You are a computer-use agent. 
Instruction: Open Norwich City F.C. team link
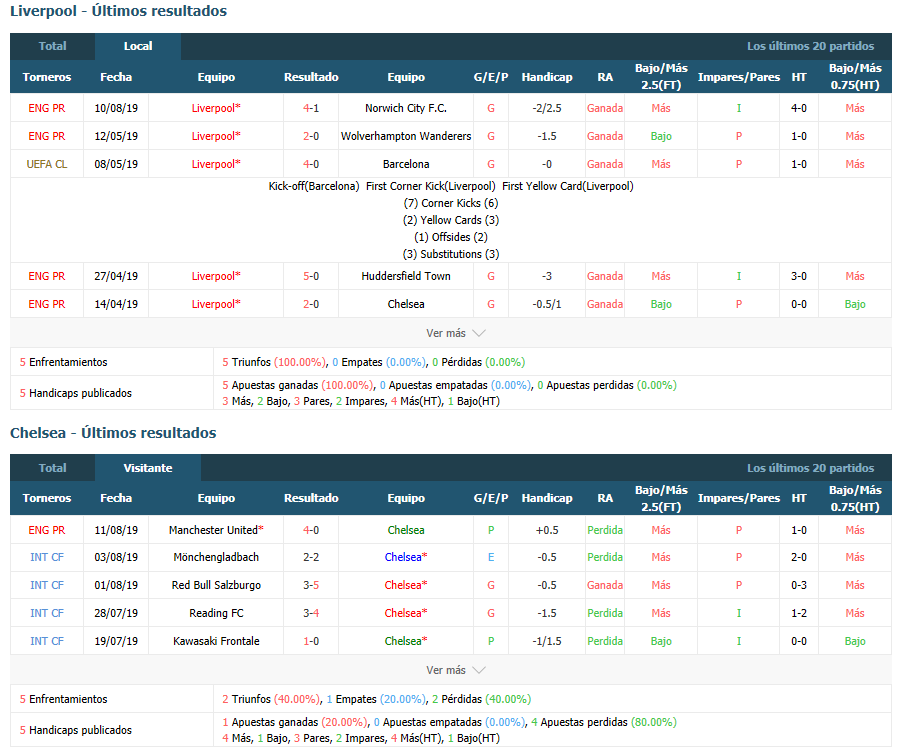click(x=406, y=108)
